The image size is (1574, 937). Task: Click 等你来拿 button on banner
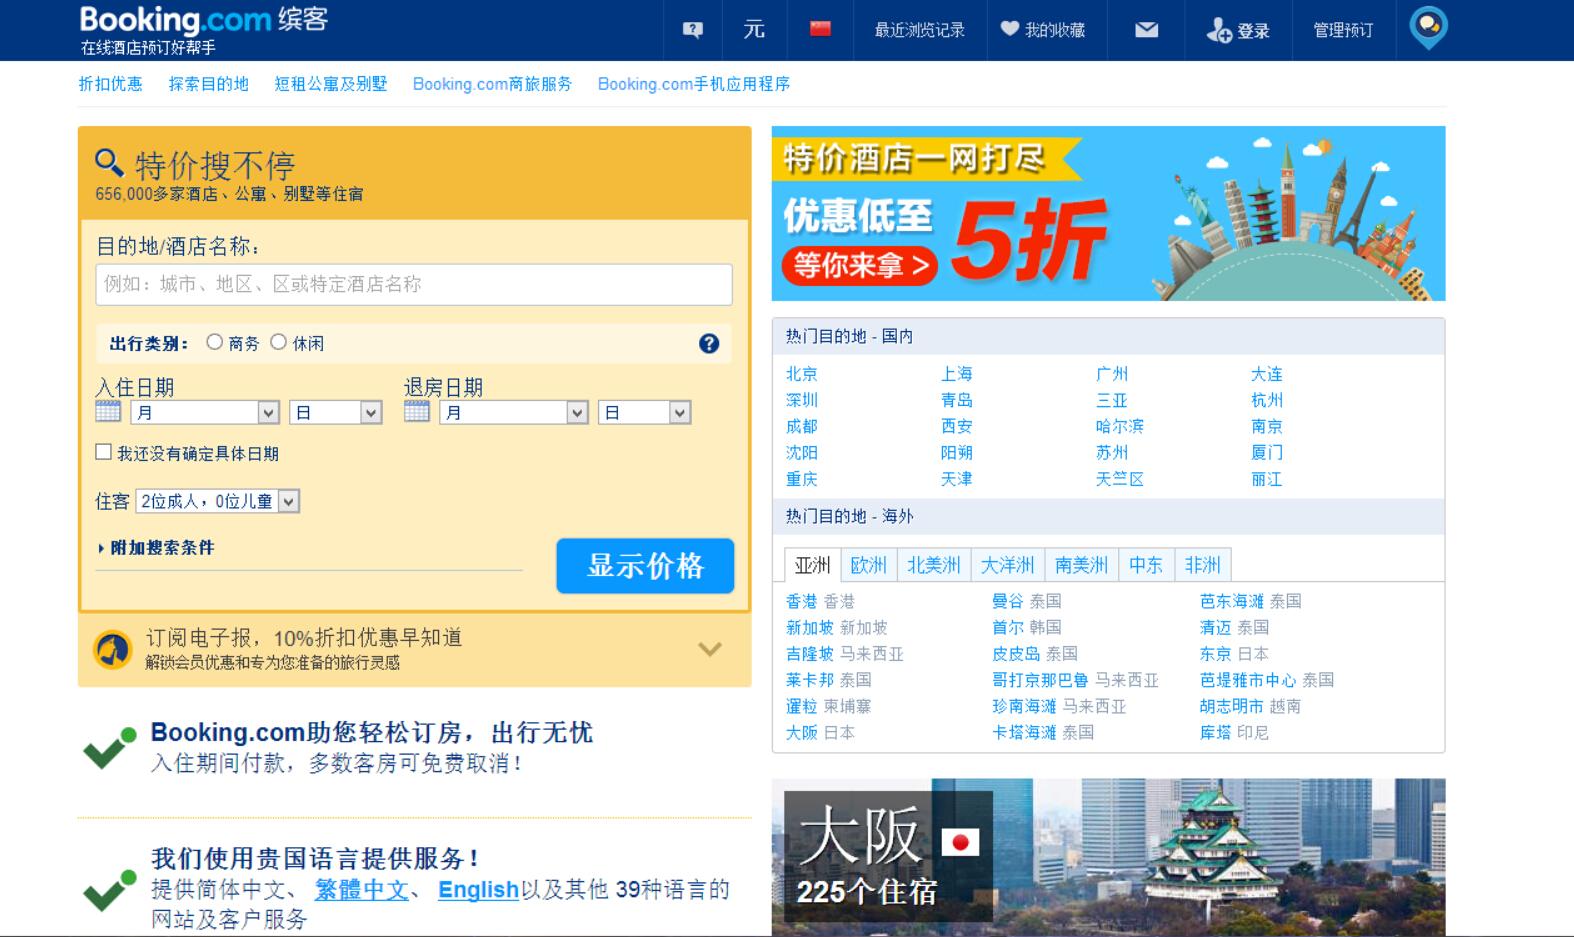point(860,265)
